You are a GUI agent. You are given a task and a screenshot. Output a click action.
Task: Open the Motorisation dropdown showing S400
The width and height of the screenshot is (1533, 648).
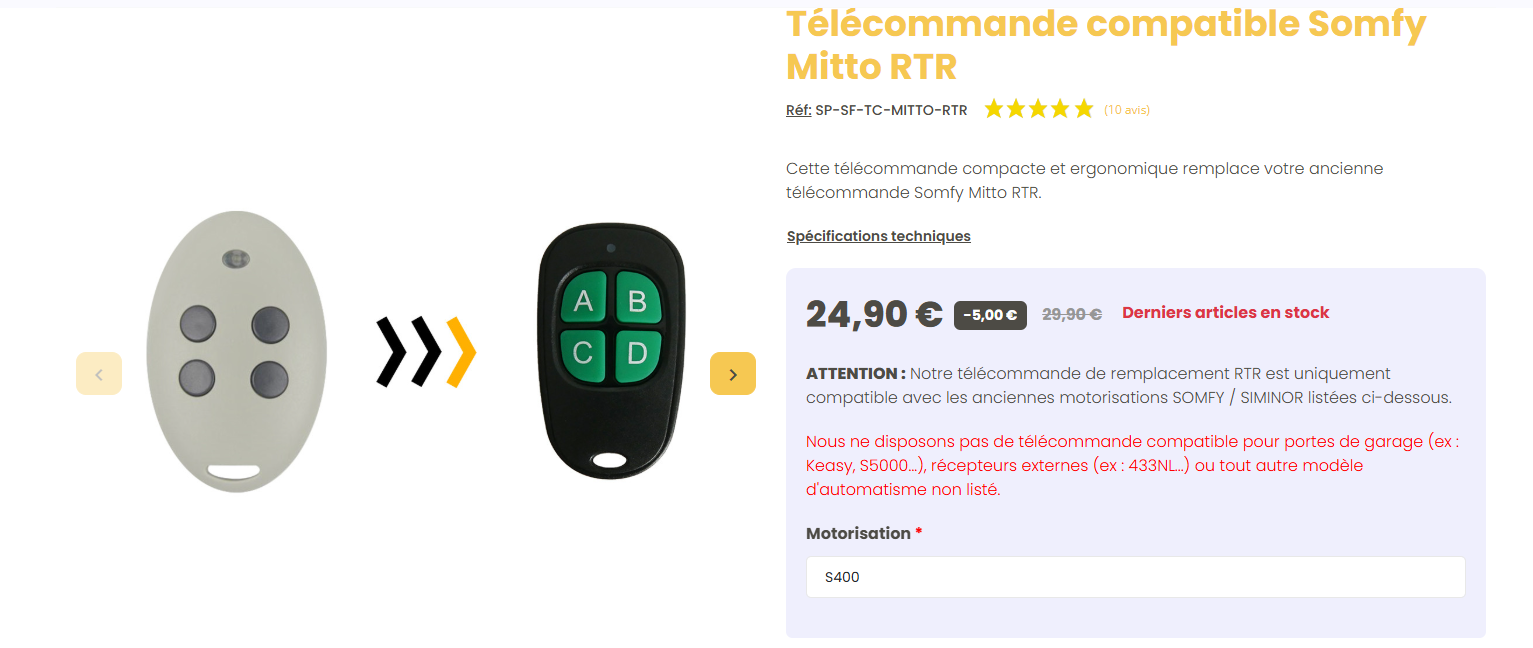1135,577
